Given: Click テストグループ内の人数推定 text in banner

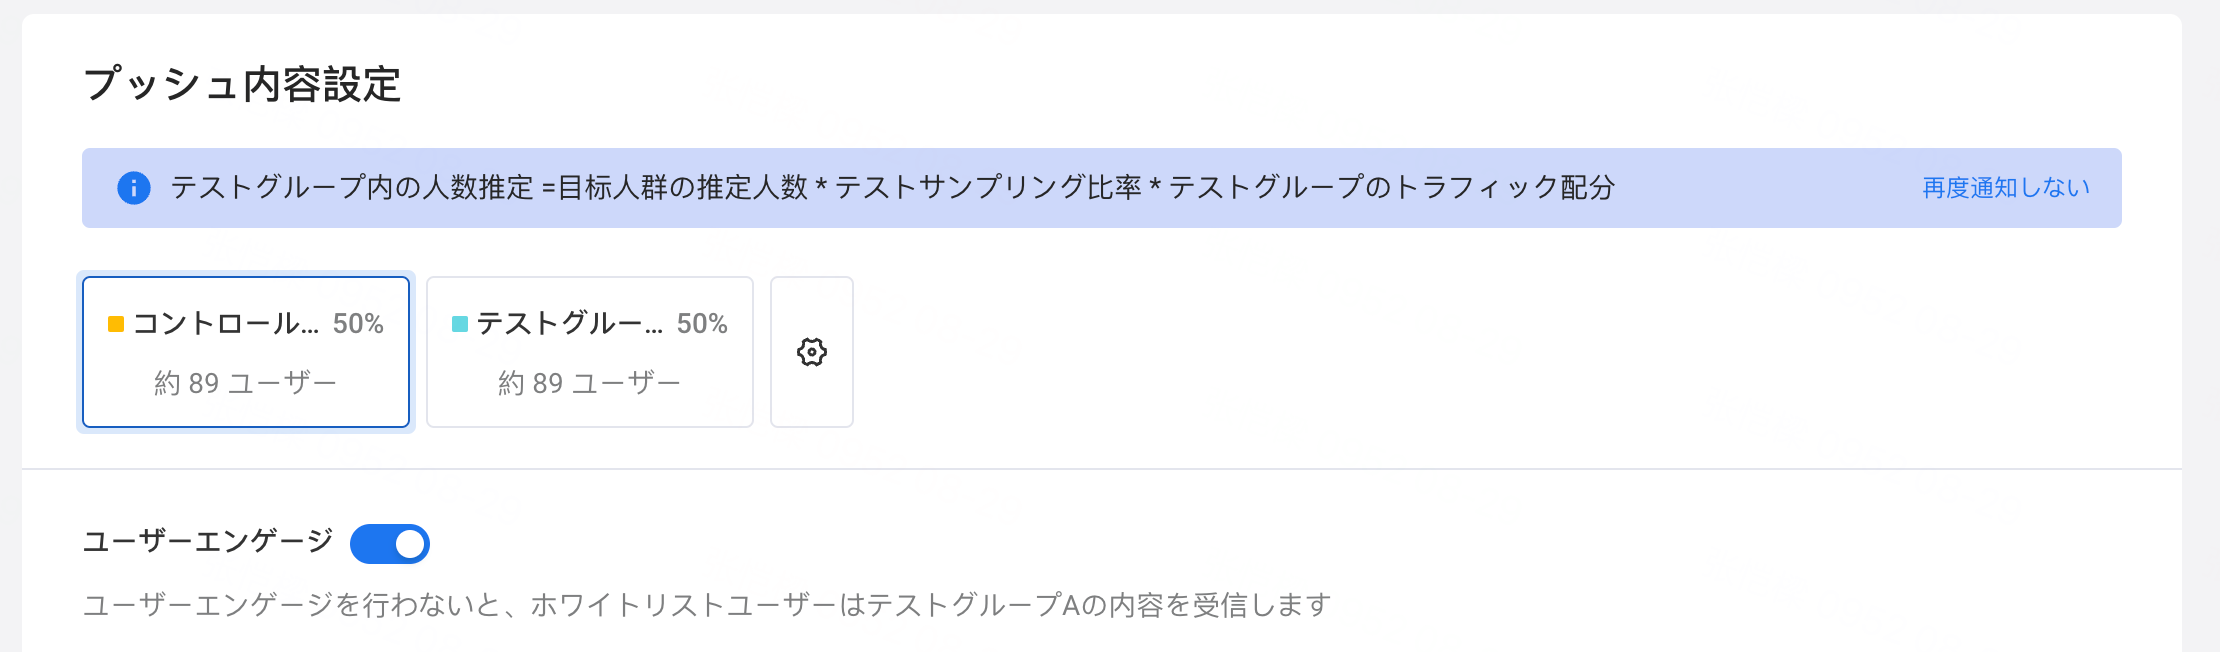Looking at the screenshot, I should tap(352, 188).
